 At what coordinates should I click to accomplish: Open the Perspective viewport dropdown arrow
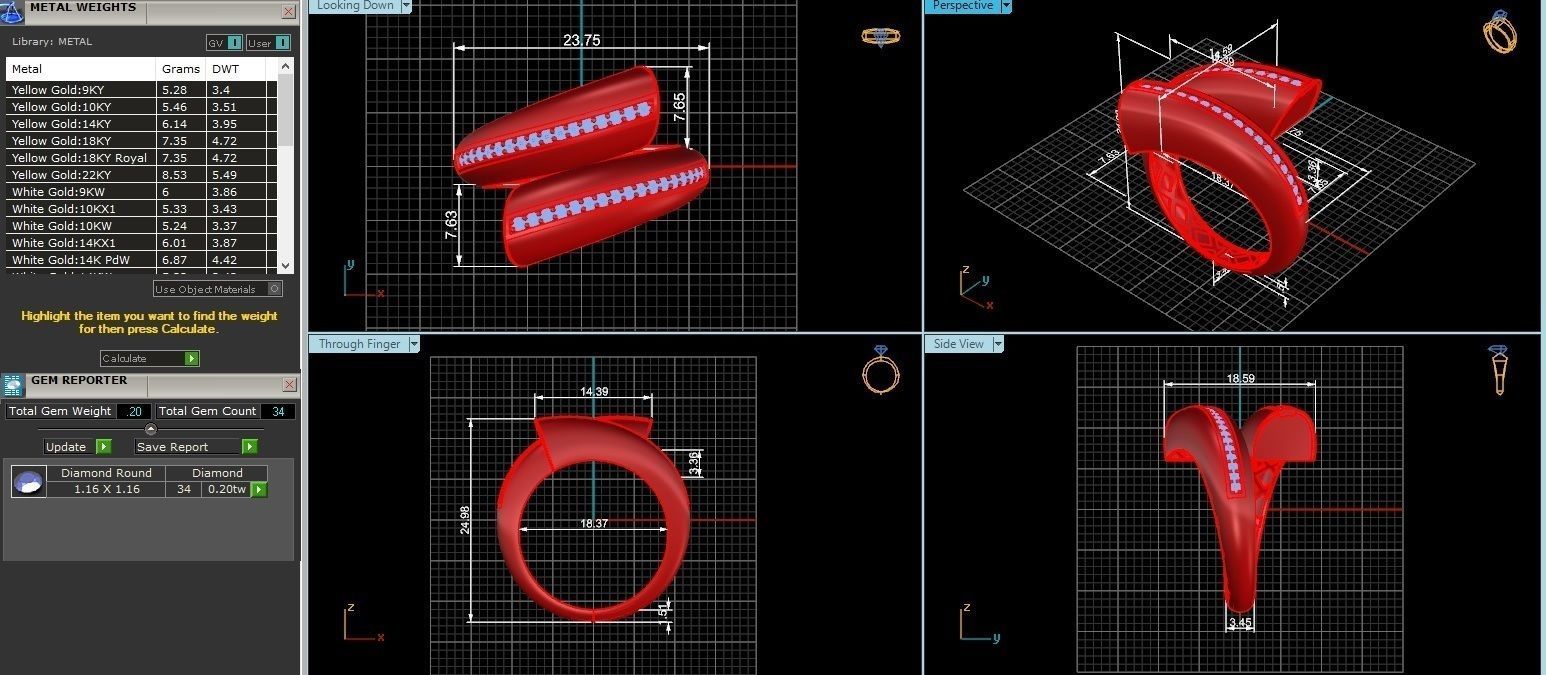[1005, 5]
